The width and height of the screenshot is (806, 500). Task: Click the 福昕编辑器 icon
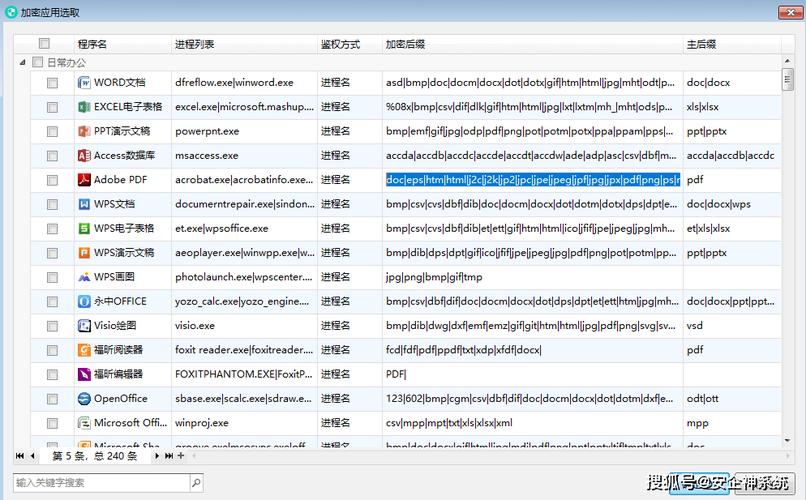coord(84,374)
